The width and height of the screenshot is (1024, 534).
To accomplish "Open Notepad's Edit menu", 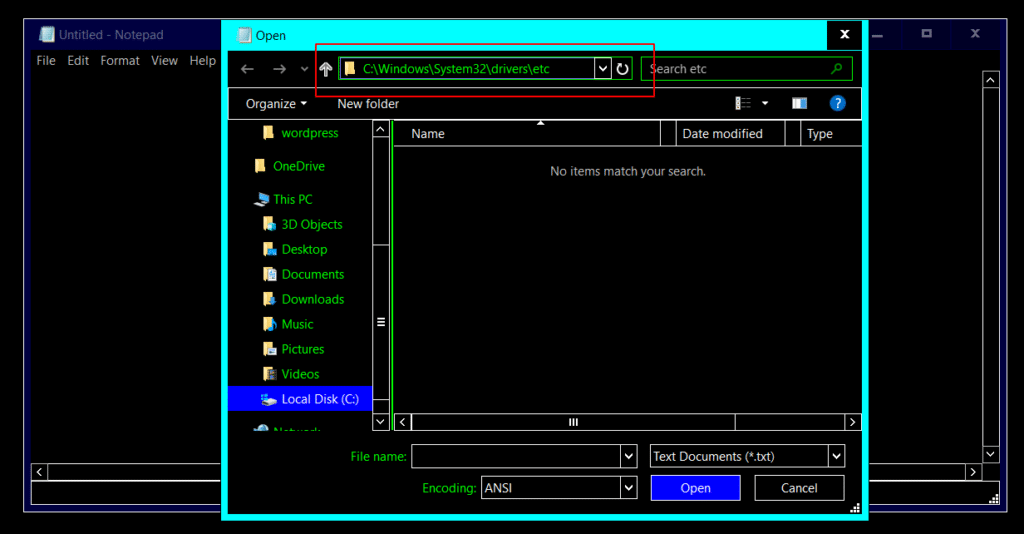I will 78,61.
